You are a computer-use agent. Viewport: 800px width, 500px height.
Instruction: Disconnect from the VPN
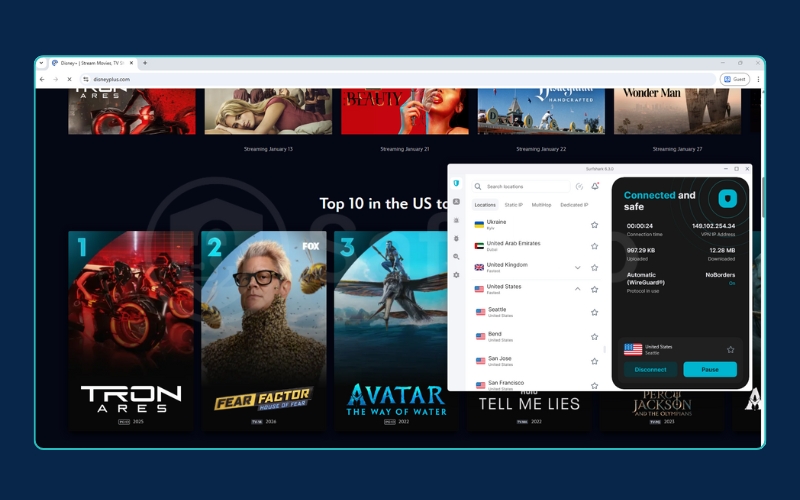coord(651,369)
